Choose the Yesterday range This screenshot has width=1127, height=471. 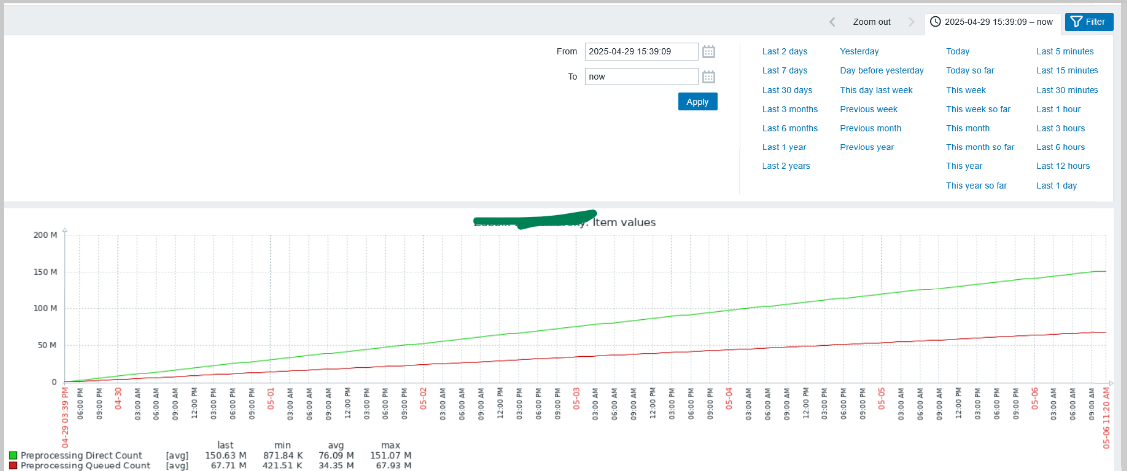tap(859, 52)
